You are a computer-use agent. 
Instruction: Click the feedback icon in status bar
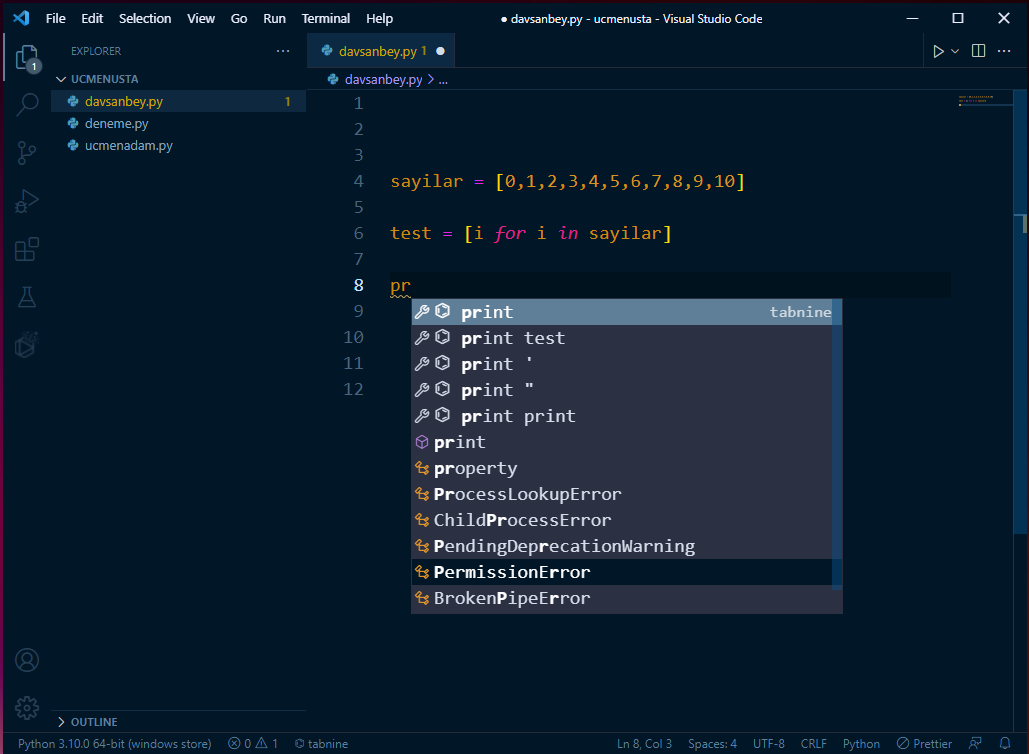pyautogui.click(x=975, y=744)
